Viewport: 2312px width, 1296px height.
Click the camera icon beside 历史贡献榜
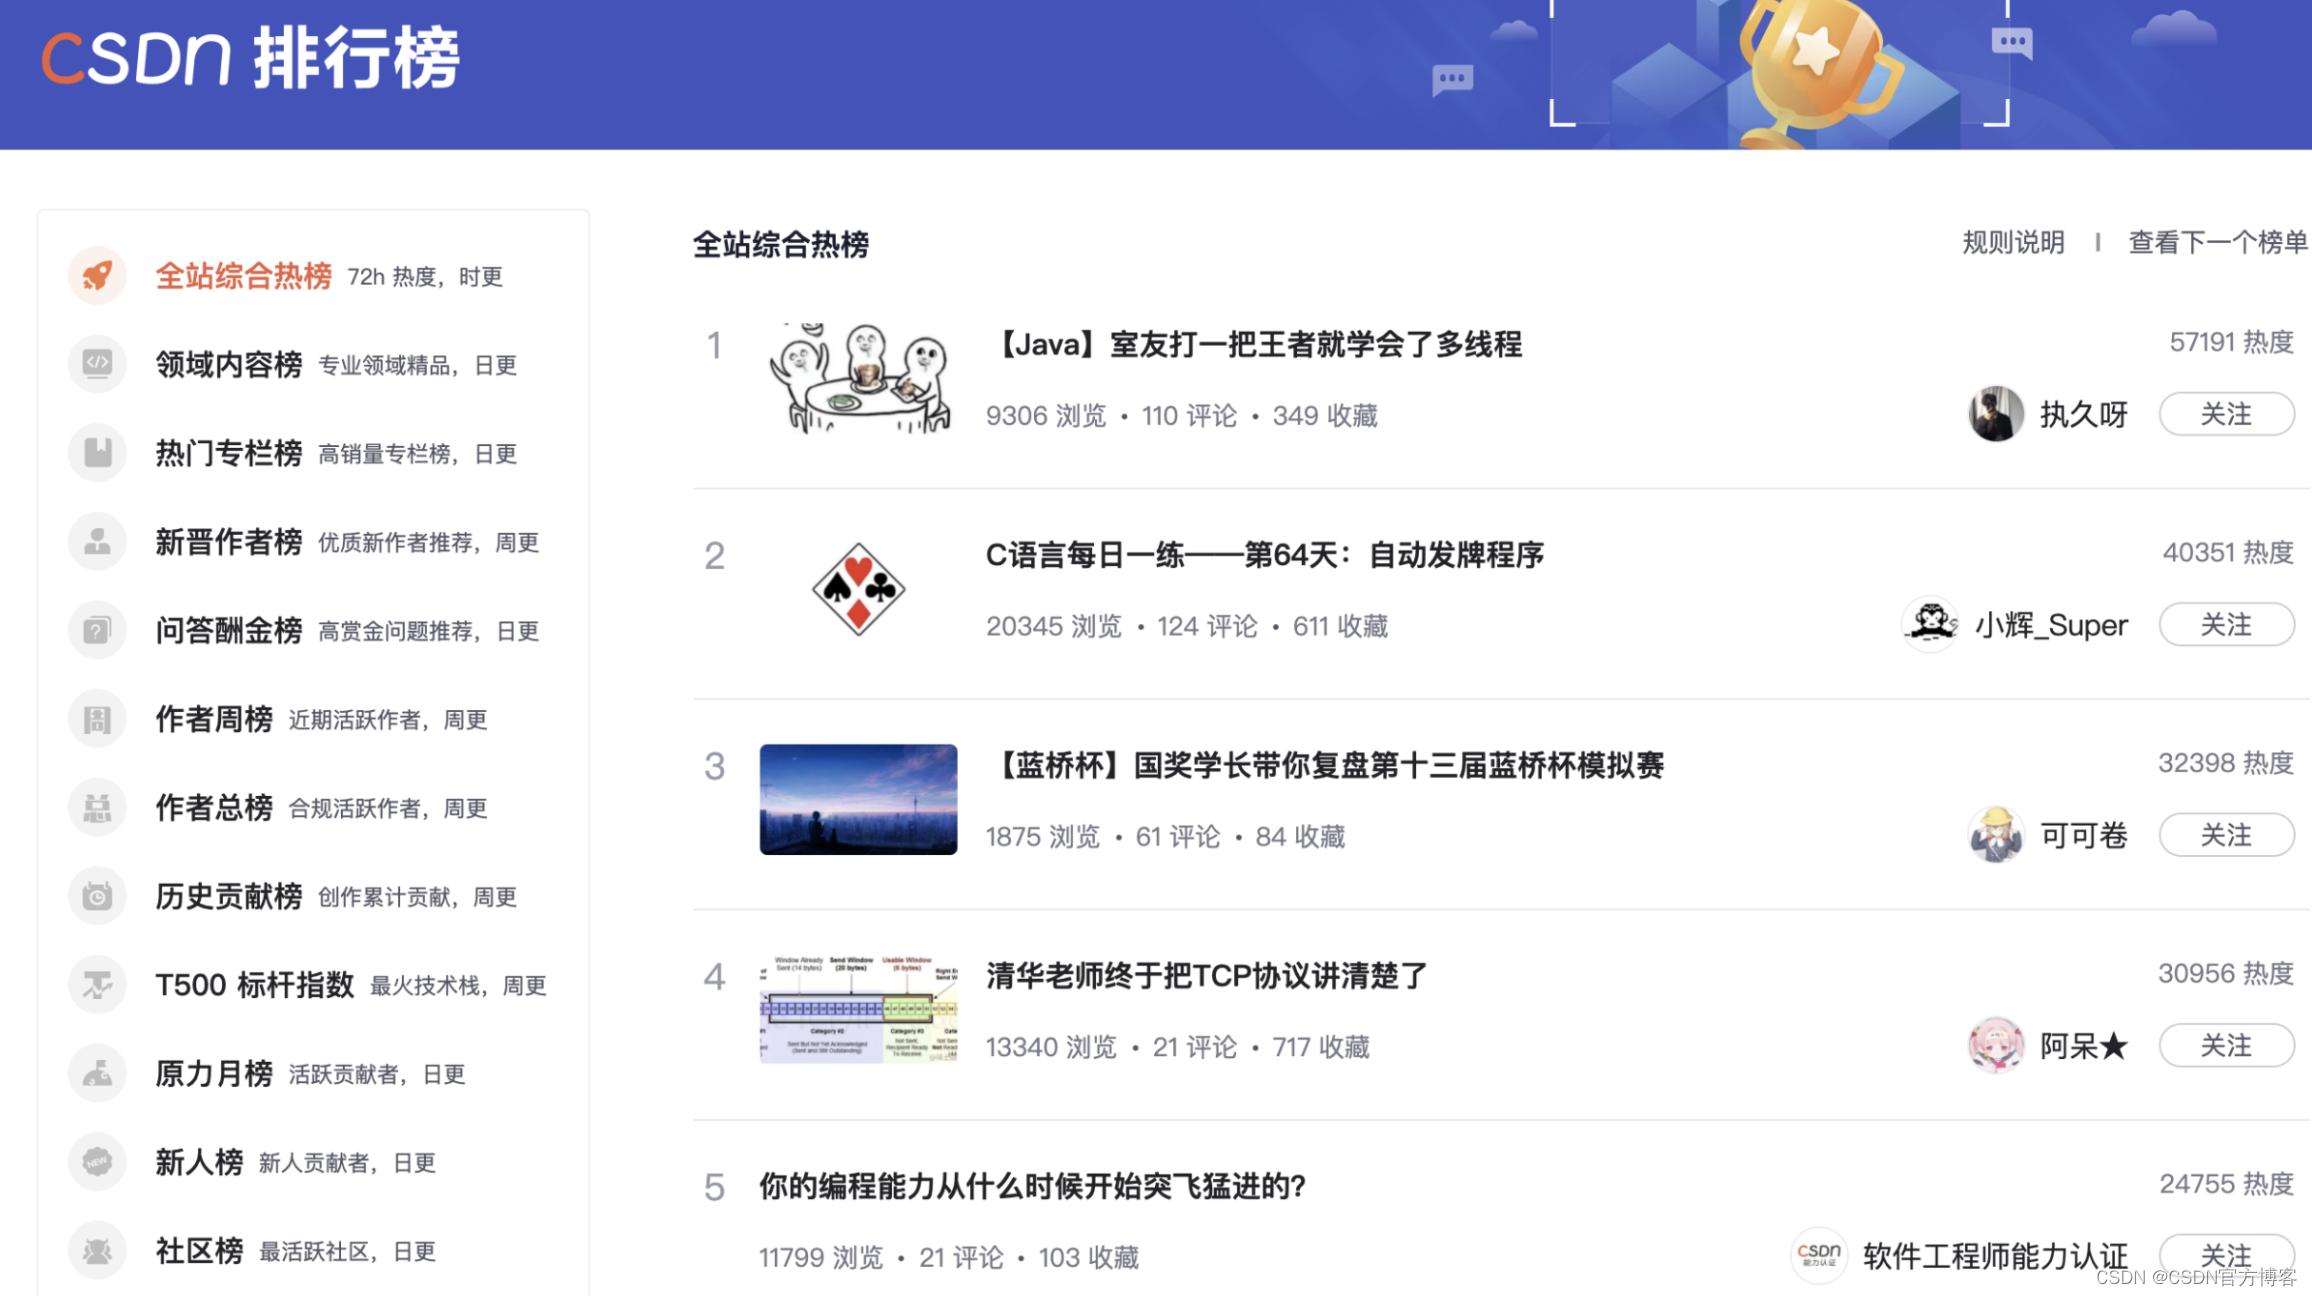point(97,896)
